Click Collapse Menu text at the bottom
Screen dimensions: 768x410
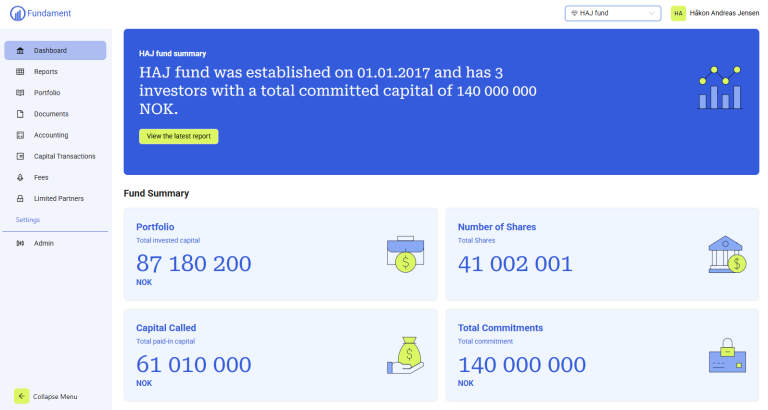pos(55,397)
